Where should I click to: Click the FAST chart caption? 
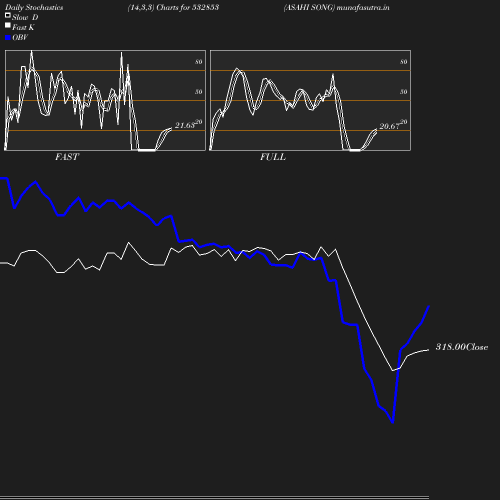[x=67, y=157]
